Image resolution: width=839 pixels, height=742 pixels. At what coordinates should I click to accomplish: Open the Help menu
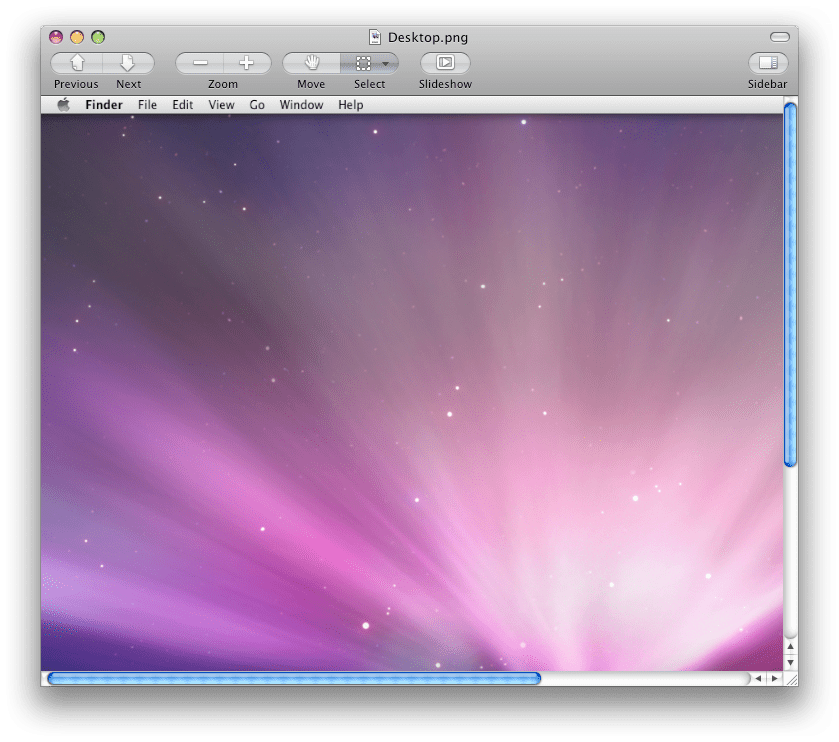pyautogui.click(x=350, y=105)
